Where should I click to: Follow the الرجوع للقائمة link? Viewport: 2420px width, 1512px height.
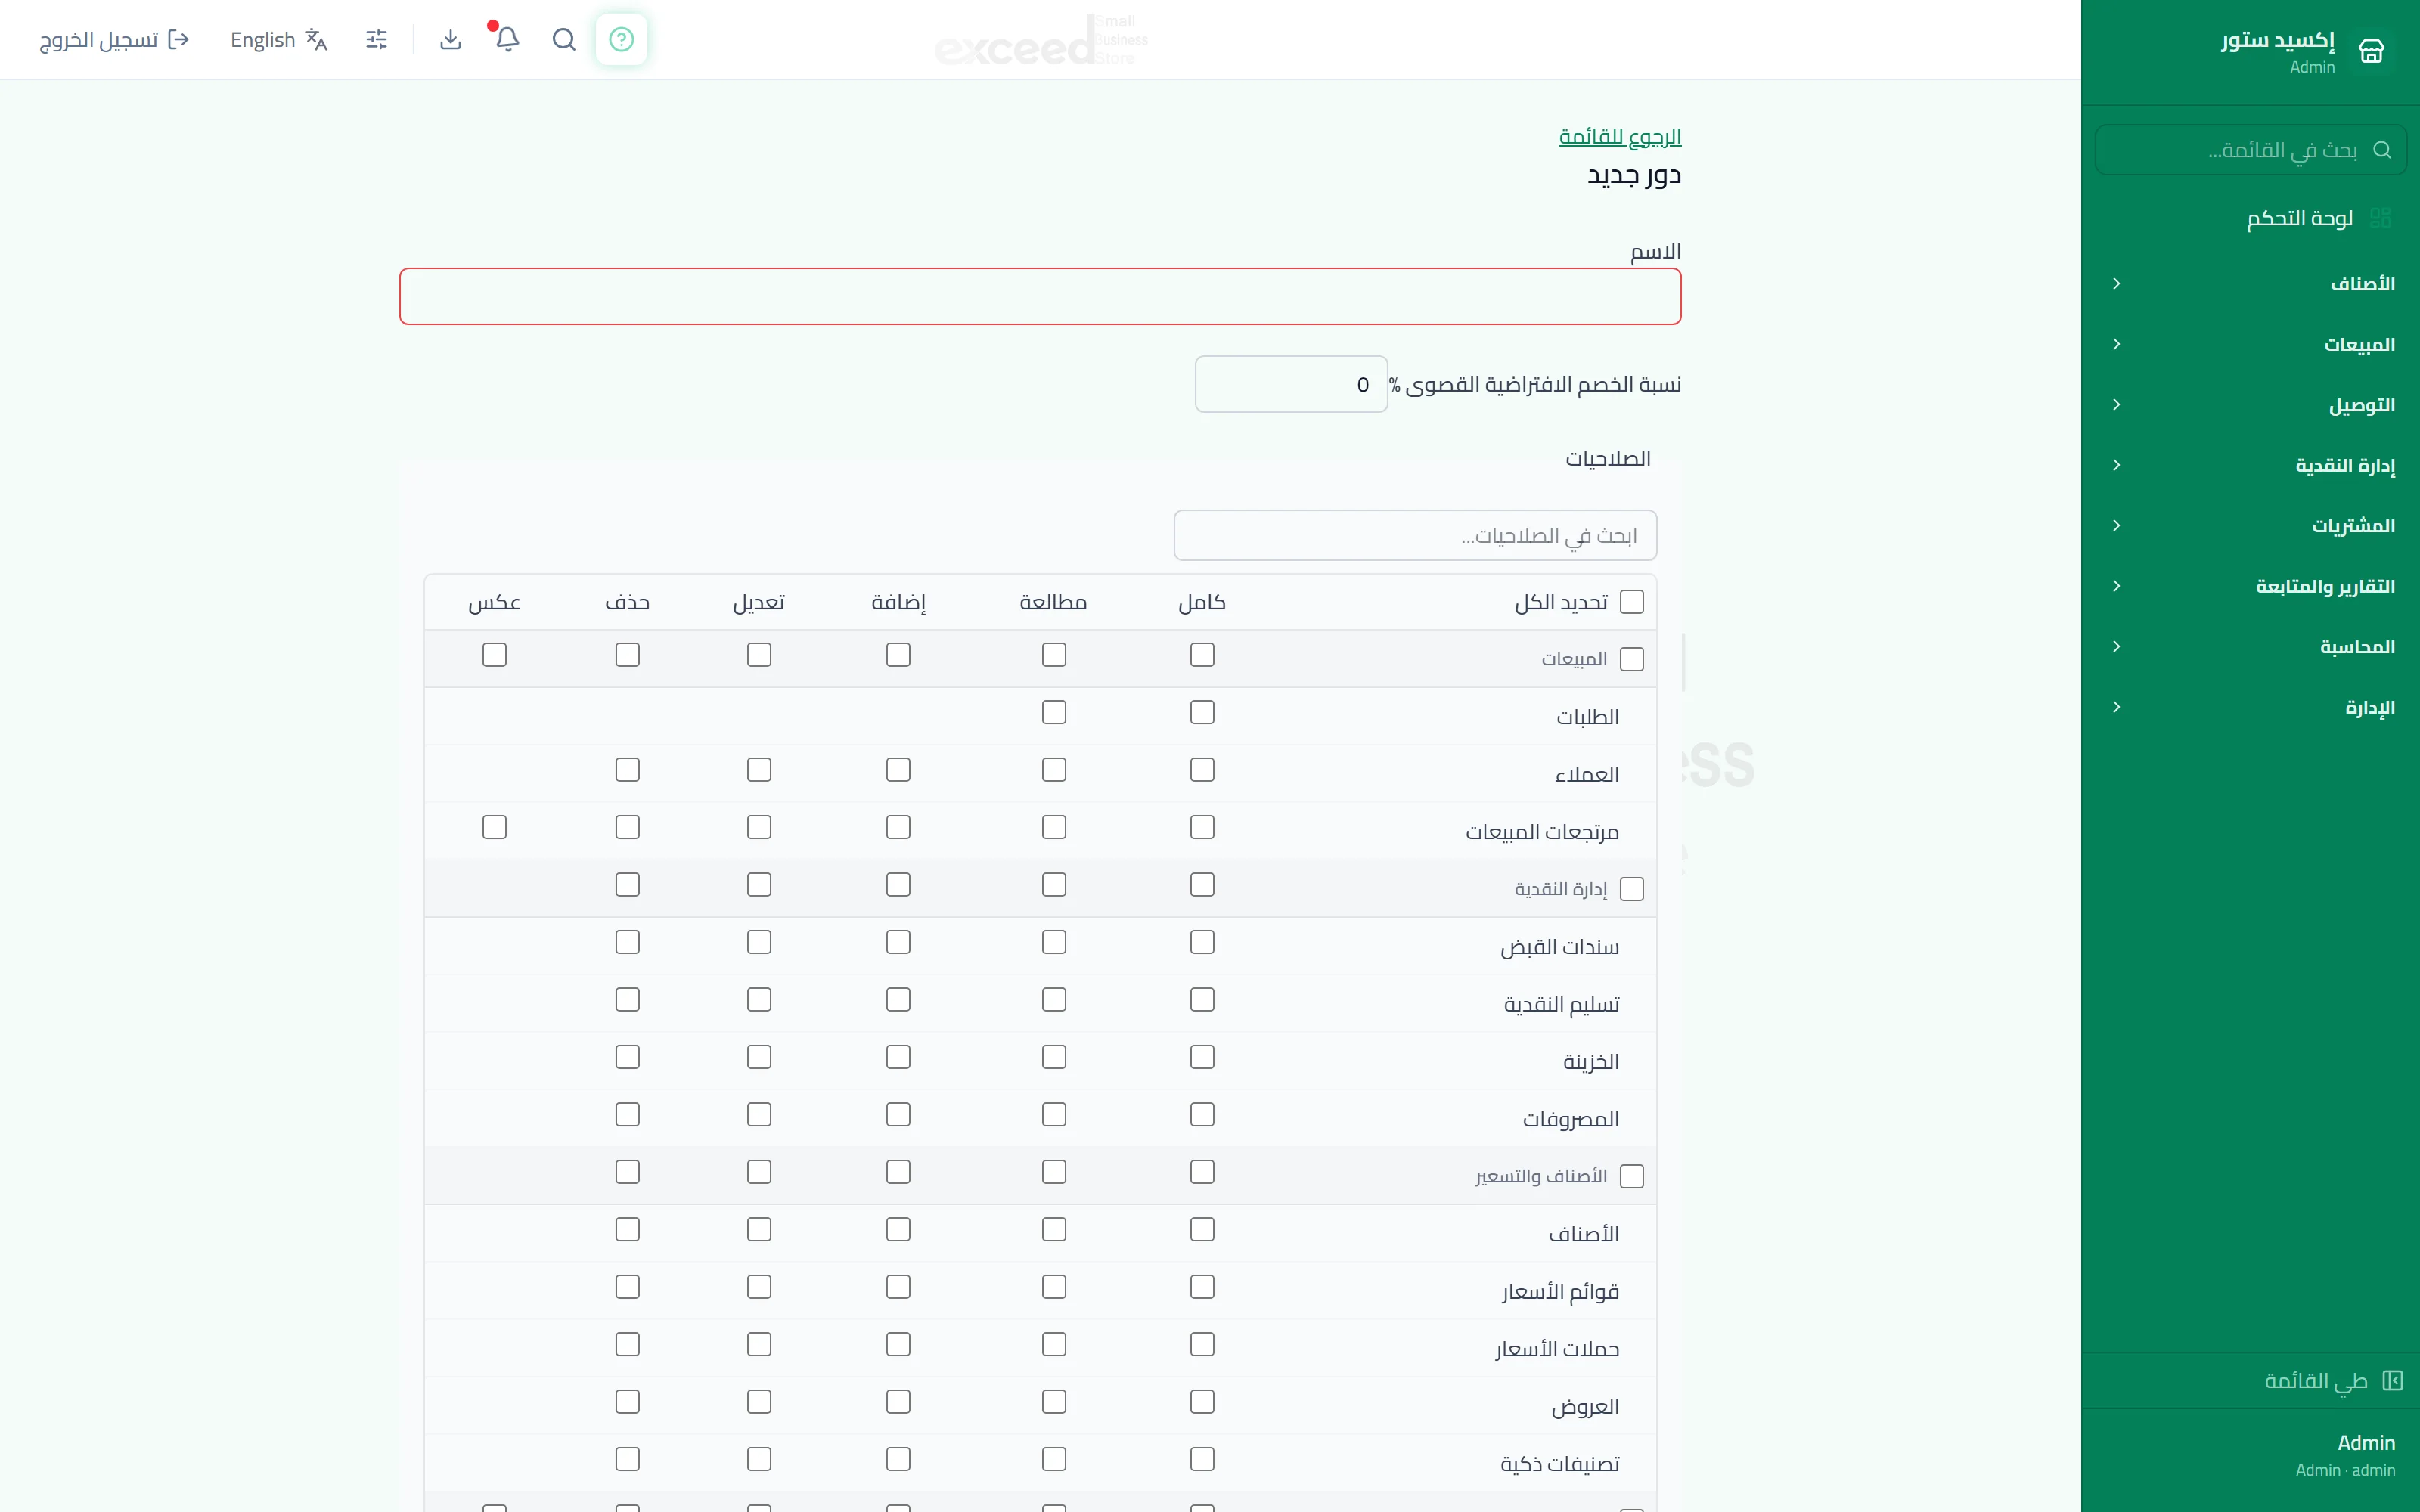click(x=1620, y=136)
